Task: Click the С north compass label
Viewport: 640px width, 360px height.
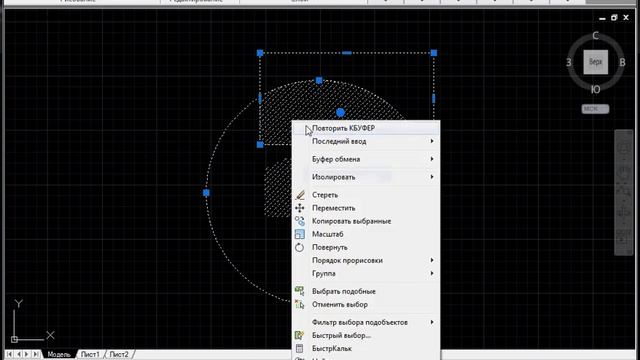Action: (596, 36)
